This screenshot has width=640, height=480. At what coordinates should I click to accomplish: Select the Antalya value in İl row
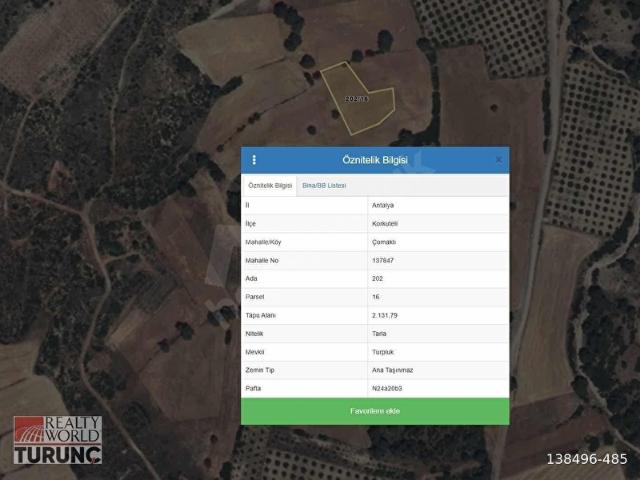point(383,205)
